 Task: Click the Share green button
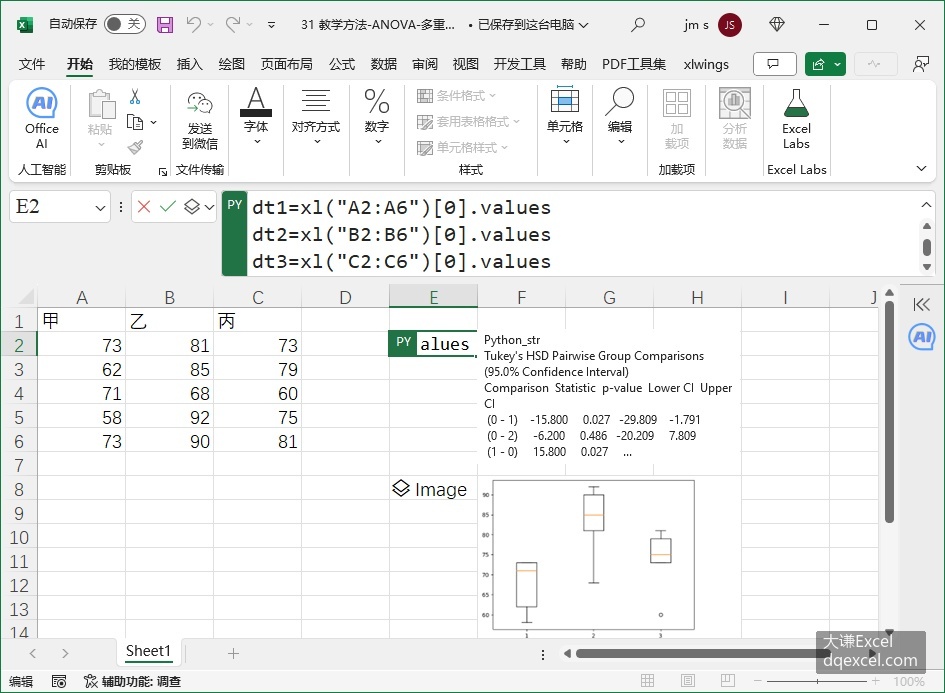coord(818,64)
